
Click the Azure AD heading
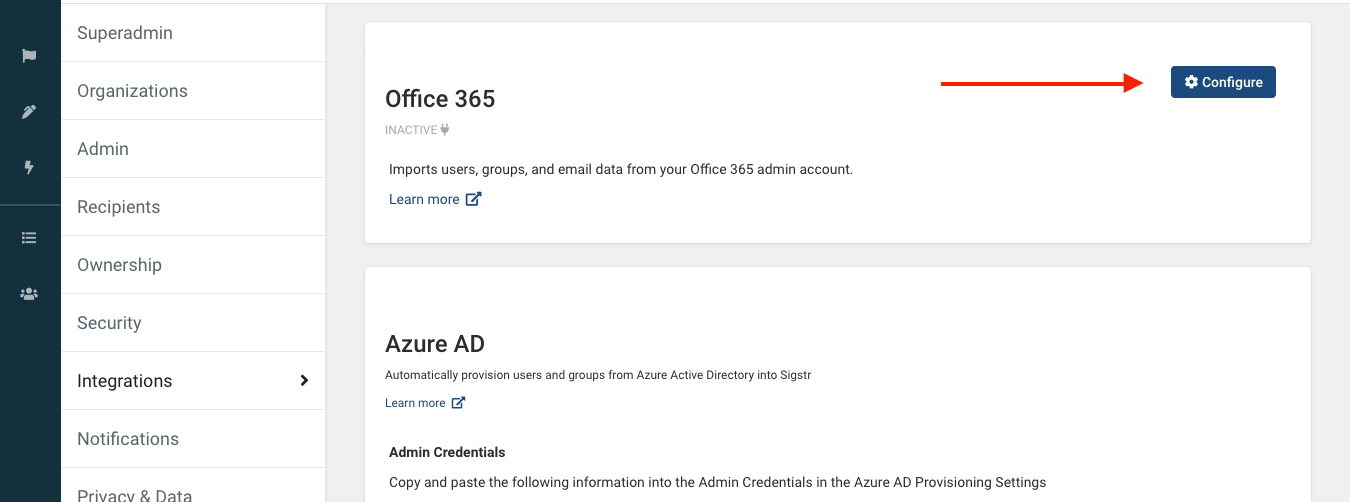(435, 344)
